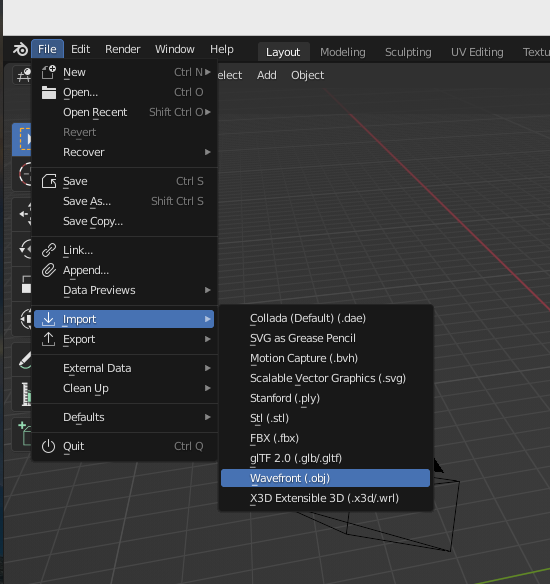Open the File menu
Screen dimensions: 550x584
[x=47, y=49]
